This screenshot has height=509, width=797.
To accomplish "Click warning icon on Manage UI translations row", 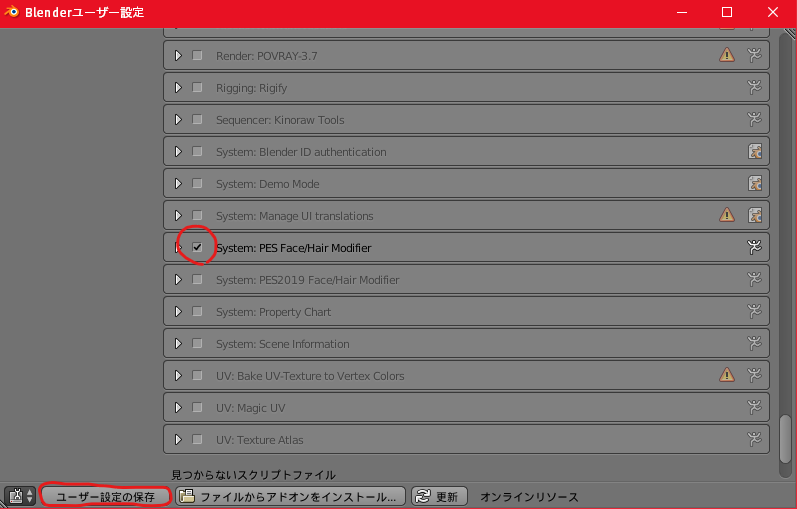I will click(727, 215).
